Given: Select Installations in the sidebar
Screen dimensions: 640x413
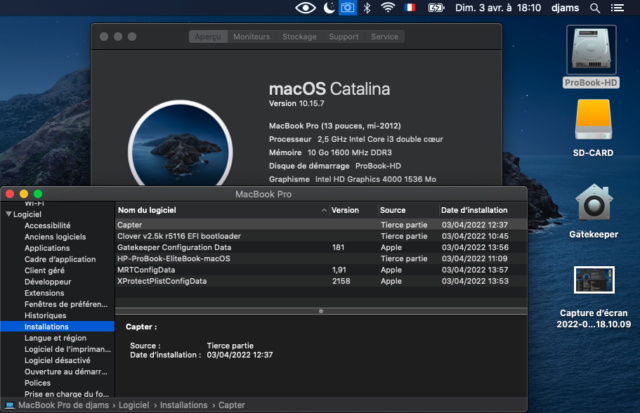Looking at the screenshot, I should pos(57,326).
